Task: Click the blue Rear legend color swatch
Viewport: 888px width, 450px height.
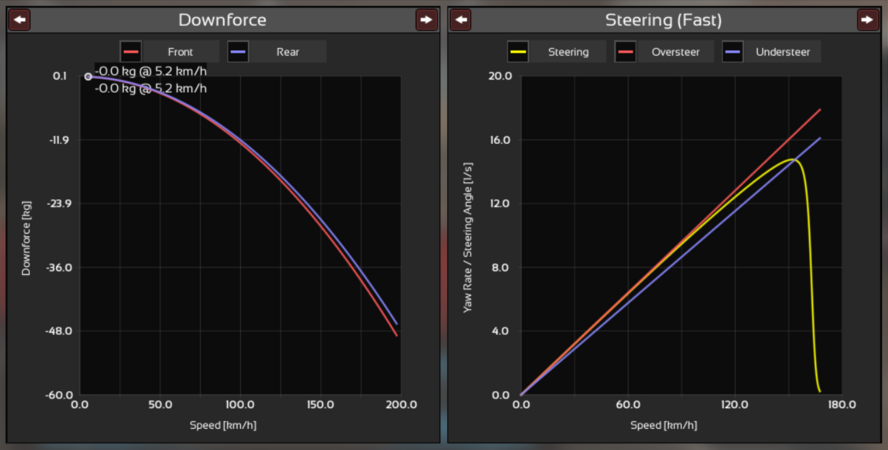Action: [238, 52]
